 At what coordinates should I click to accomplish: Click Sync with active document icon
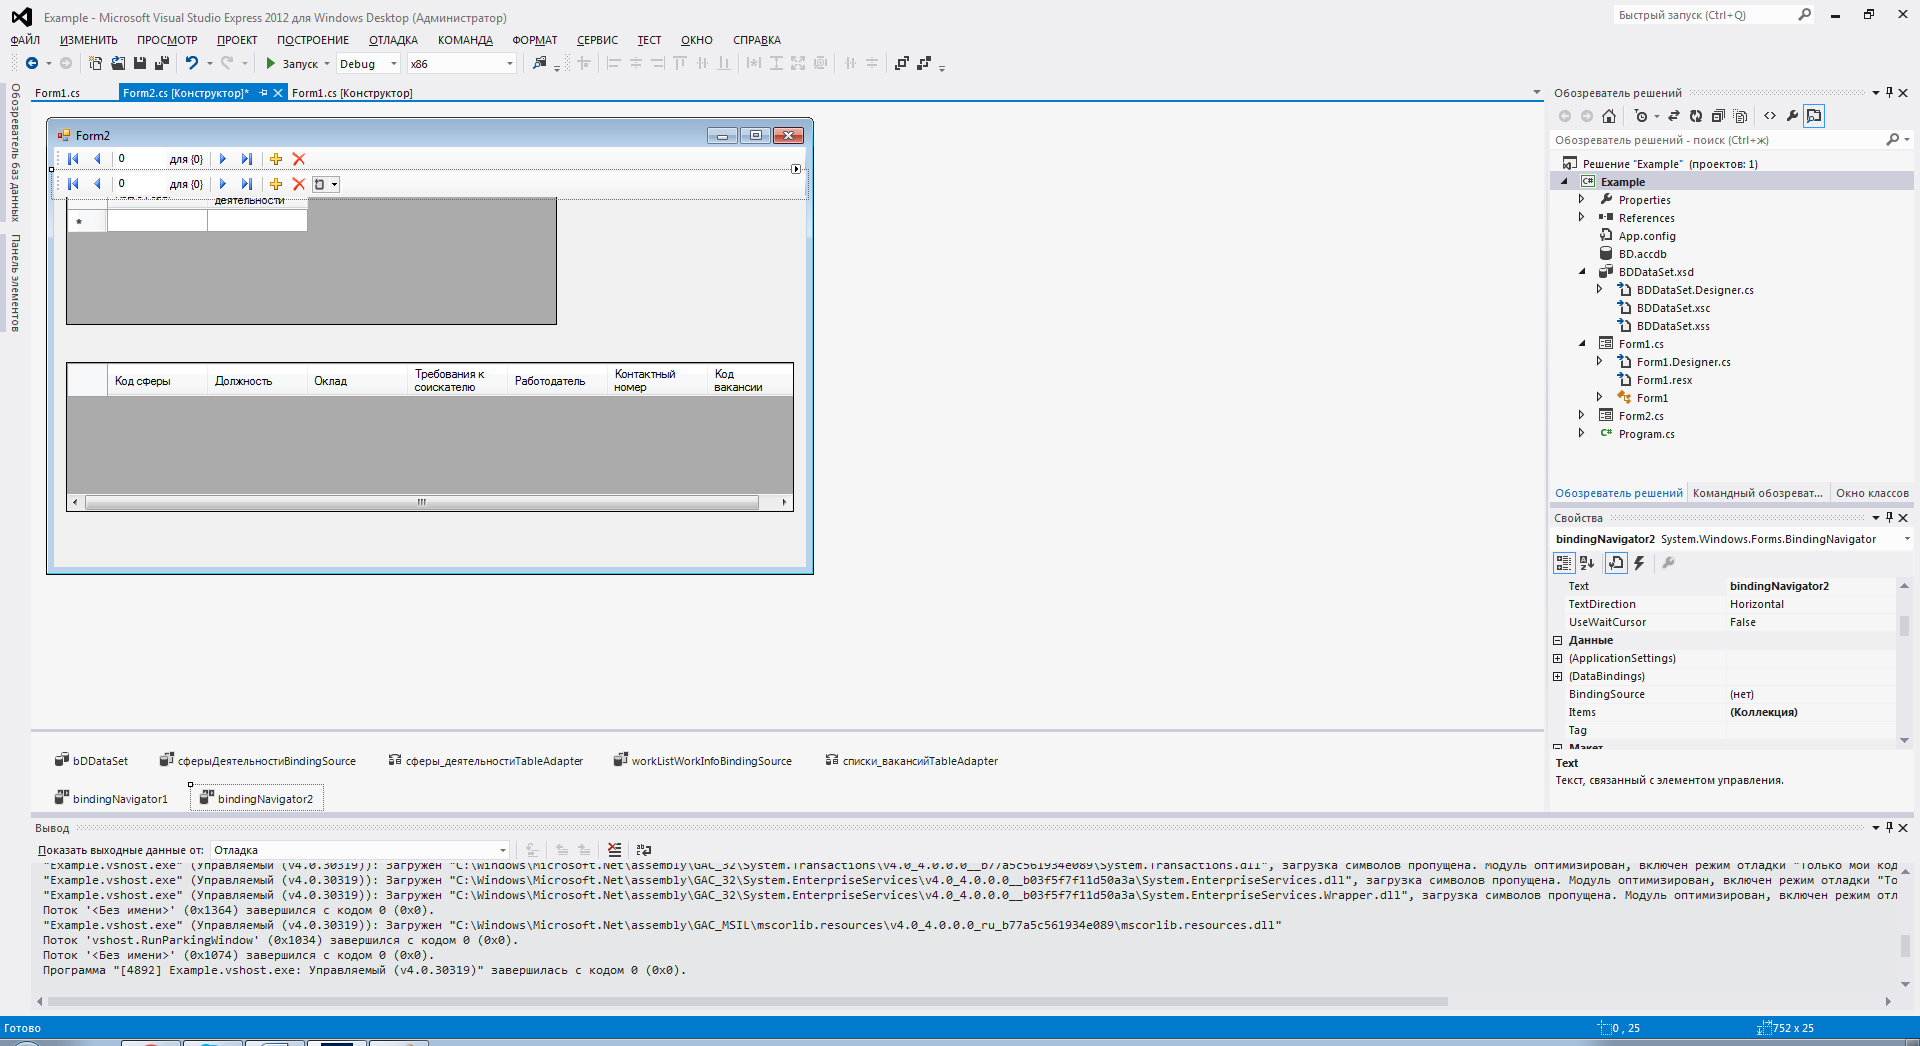point(1674,116)
